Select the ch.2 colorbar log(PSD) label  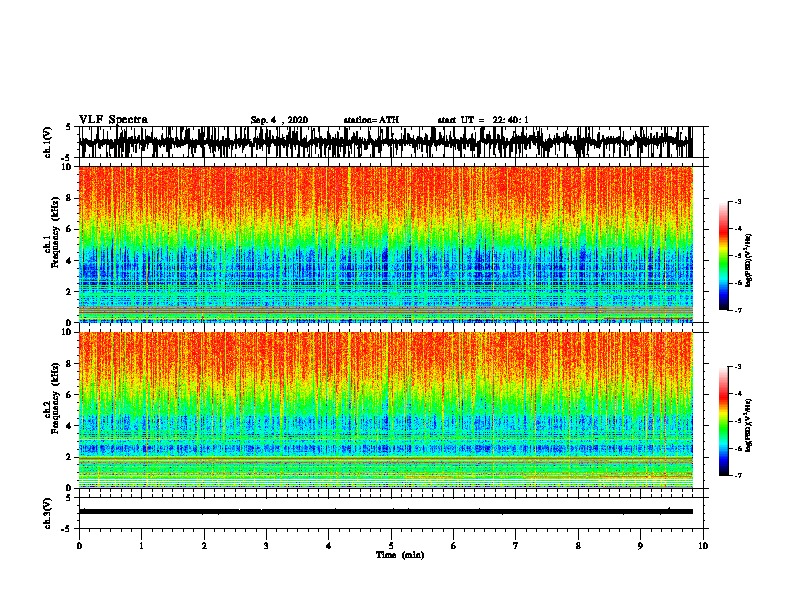click(x=749, y=425)
